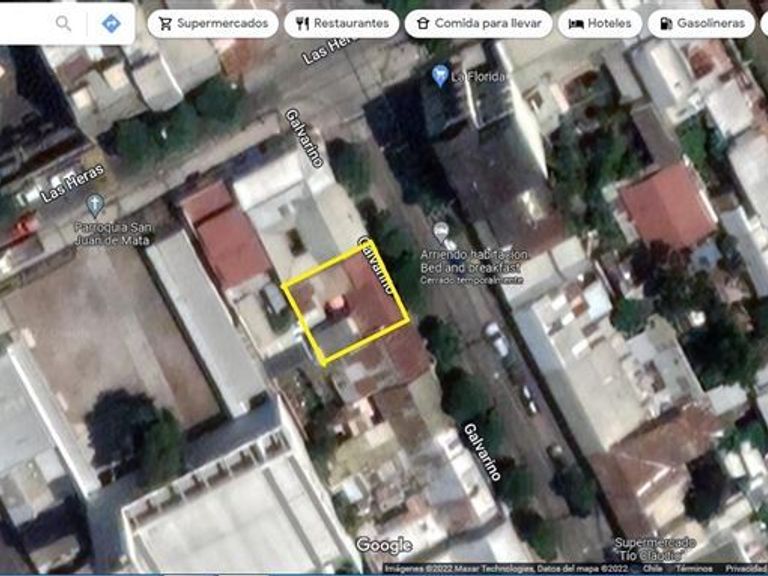This screenshot has height=576, width=768.
Task: Click Arriendo habitacion Bed and breakfast label
Action: click(x=474, y=261)
